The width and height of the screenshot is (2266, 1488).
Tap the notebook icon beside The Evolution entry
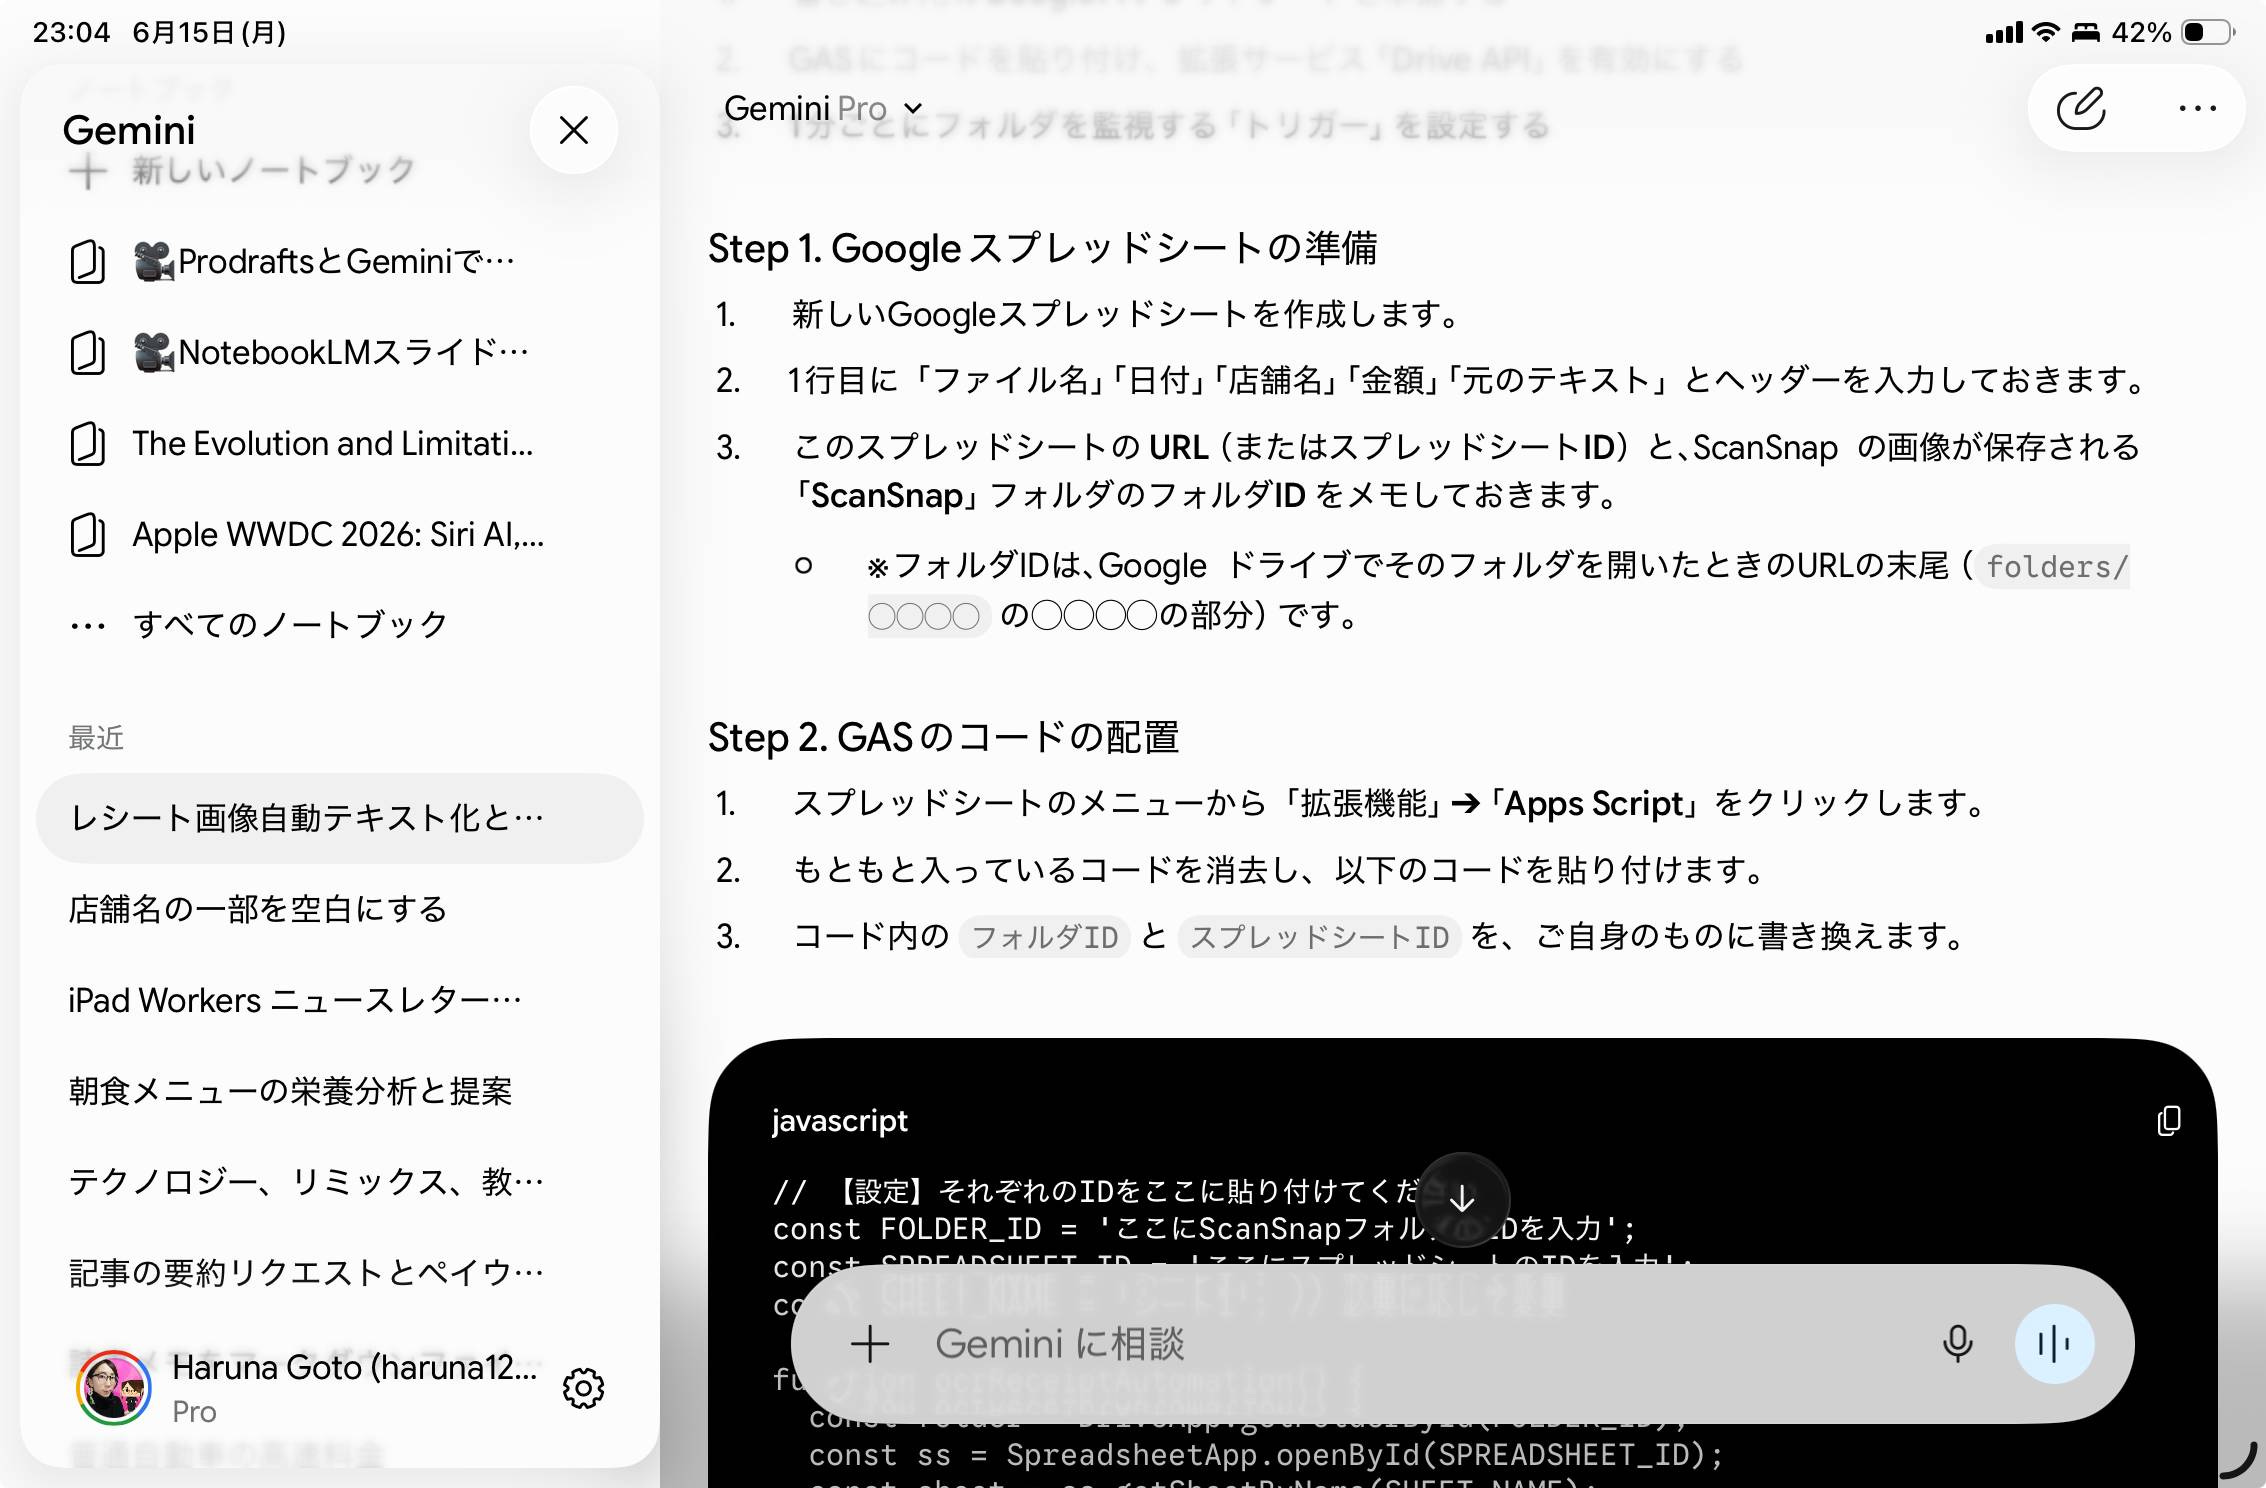coord(88,444)
